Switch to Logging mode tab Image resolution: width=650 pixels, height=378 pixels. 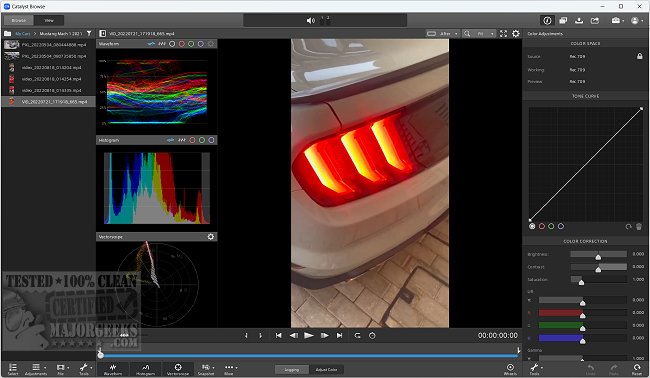pyautogui.click(x=292, y=369)
